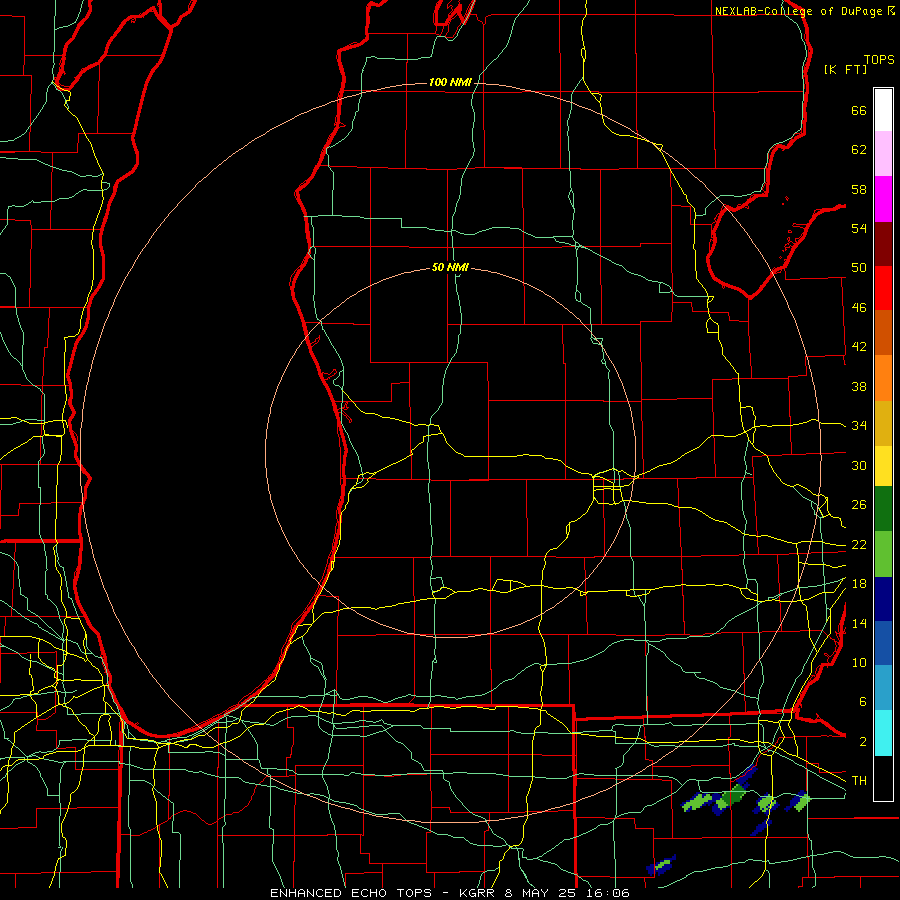
Task: Click the dark green legend swatch
Action: [883, 509]
